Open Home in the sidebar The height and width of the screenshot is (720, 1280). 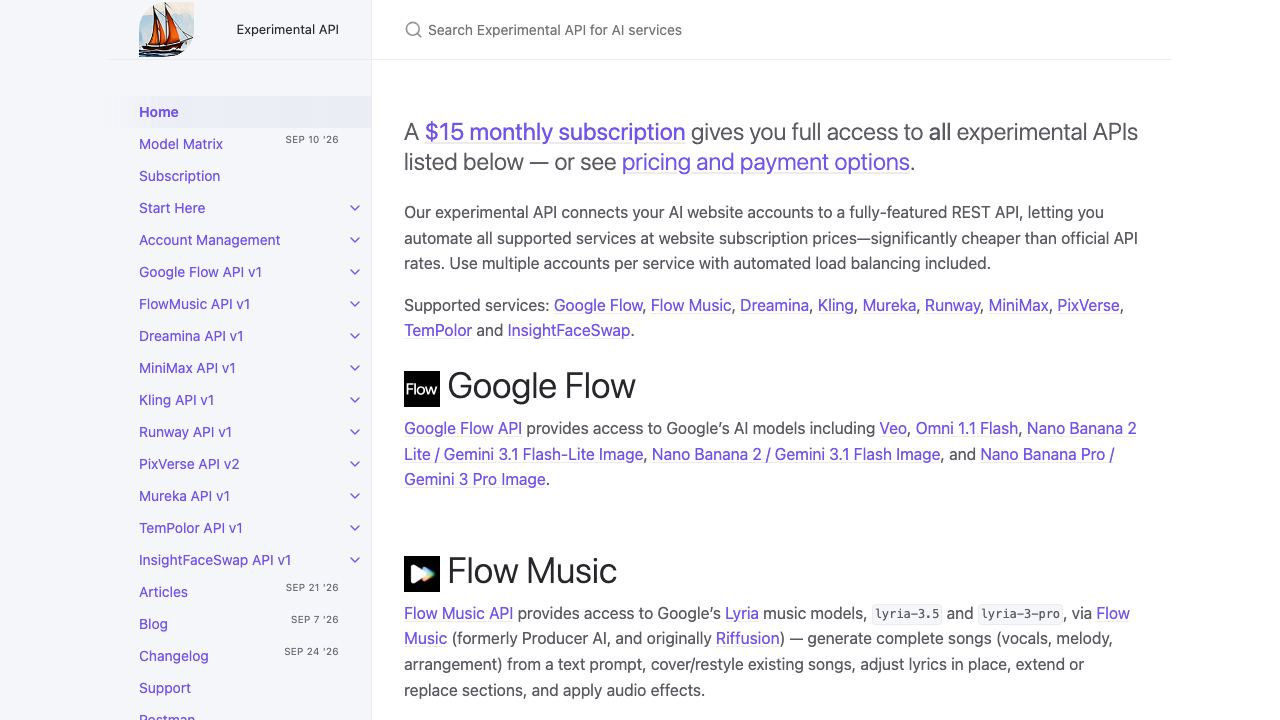tap(159, 112)
